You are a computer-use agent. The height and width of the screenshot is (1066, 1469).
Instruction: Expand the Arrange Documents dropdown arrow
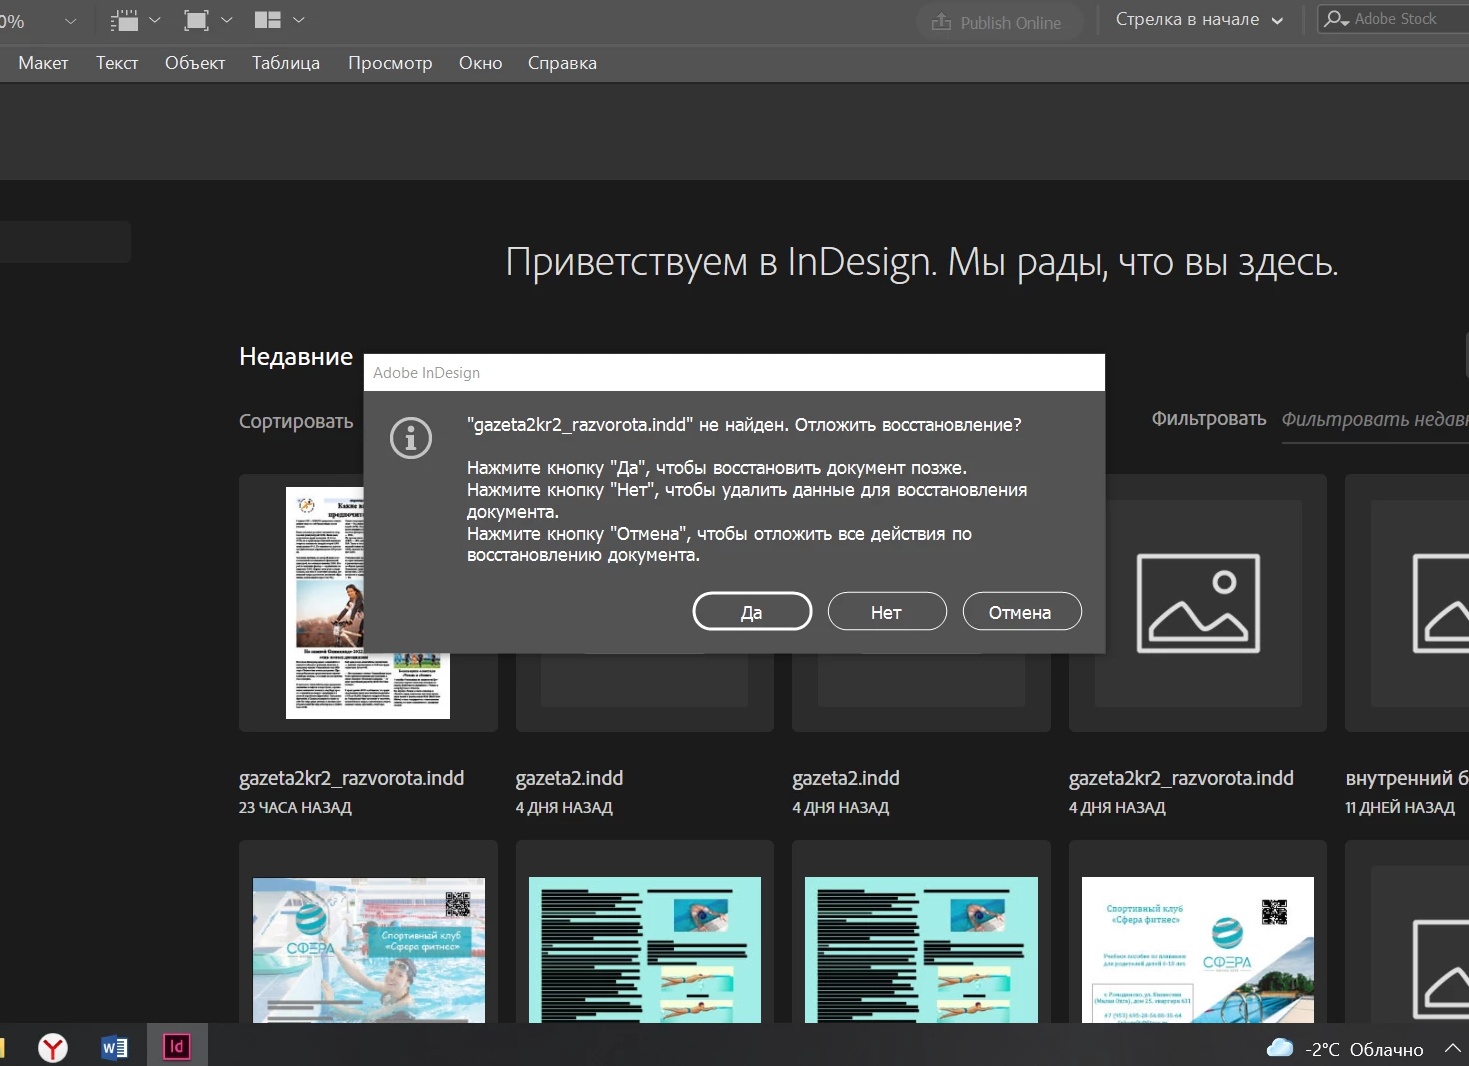tap(298, 20)
